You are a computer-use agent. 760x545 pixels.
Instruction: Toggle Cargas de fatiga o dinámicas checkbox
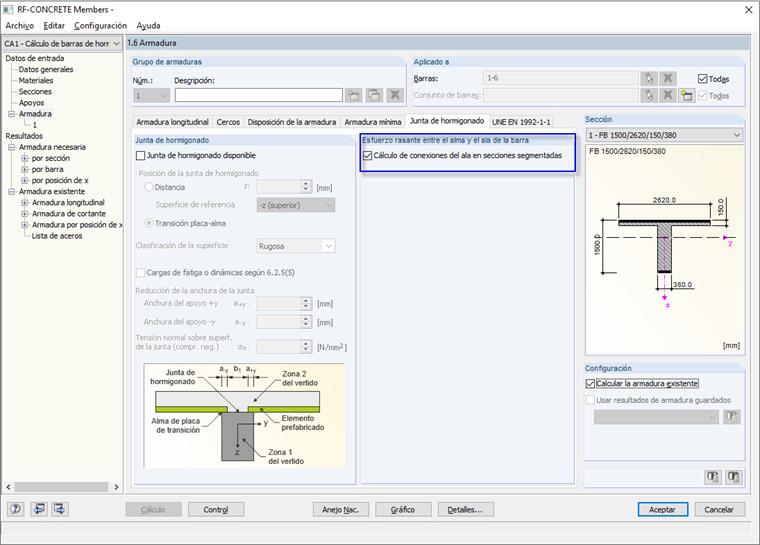pyautogui.click(x=141, y=273)
